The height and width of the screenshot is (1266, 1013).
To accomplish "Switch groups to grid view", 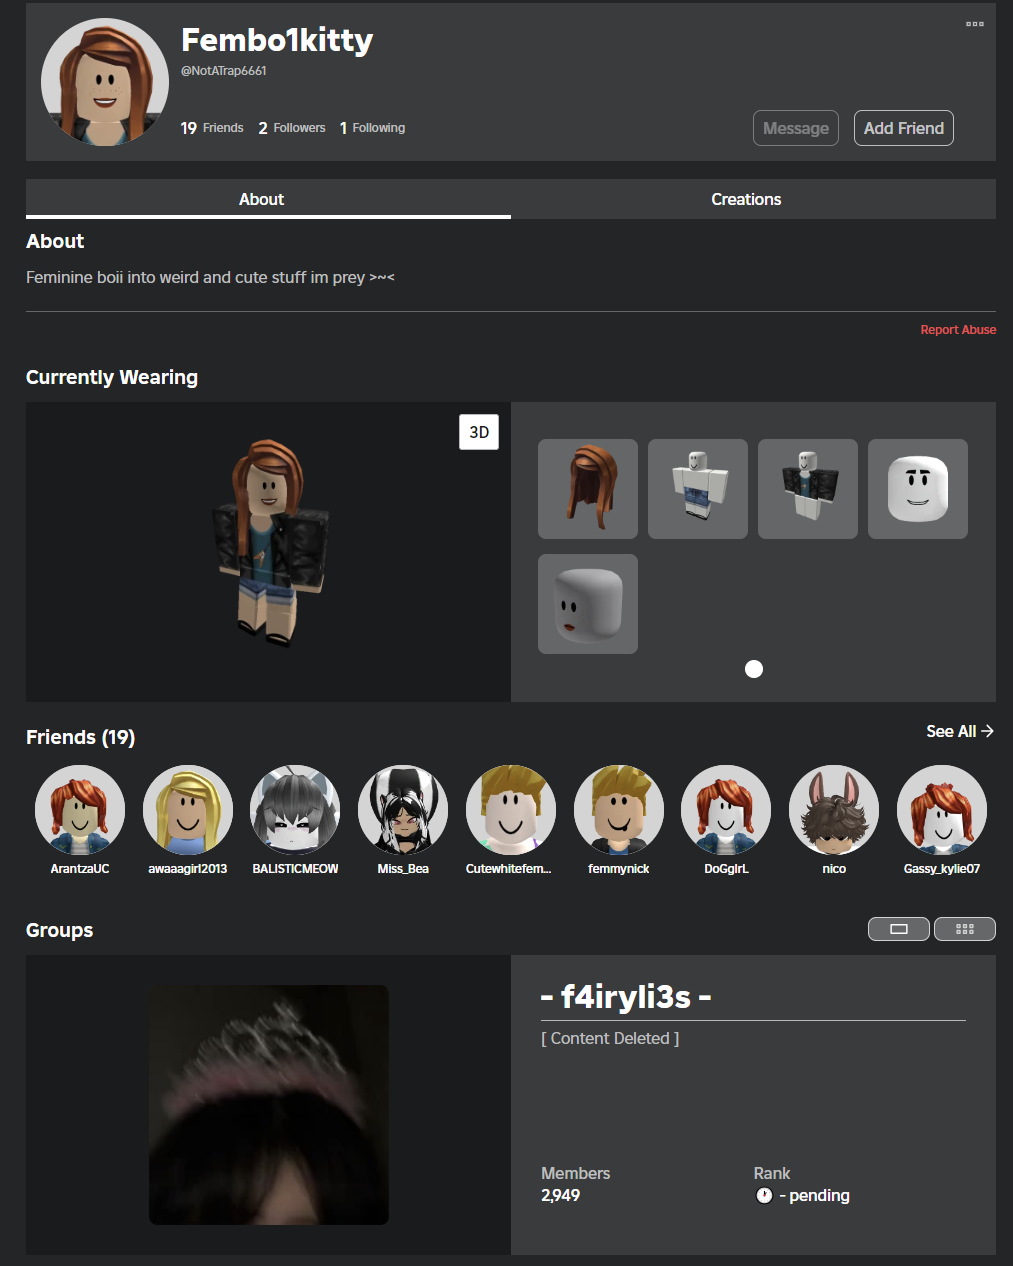I will click(x=964, y=929).
